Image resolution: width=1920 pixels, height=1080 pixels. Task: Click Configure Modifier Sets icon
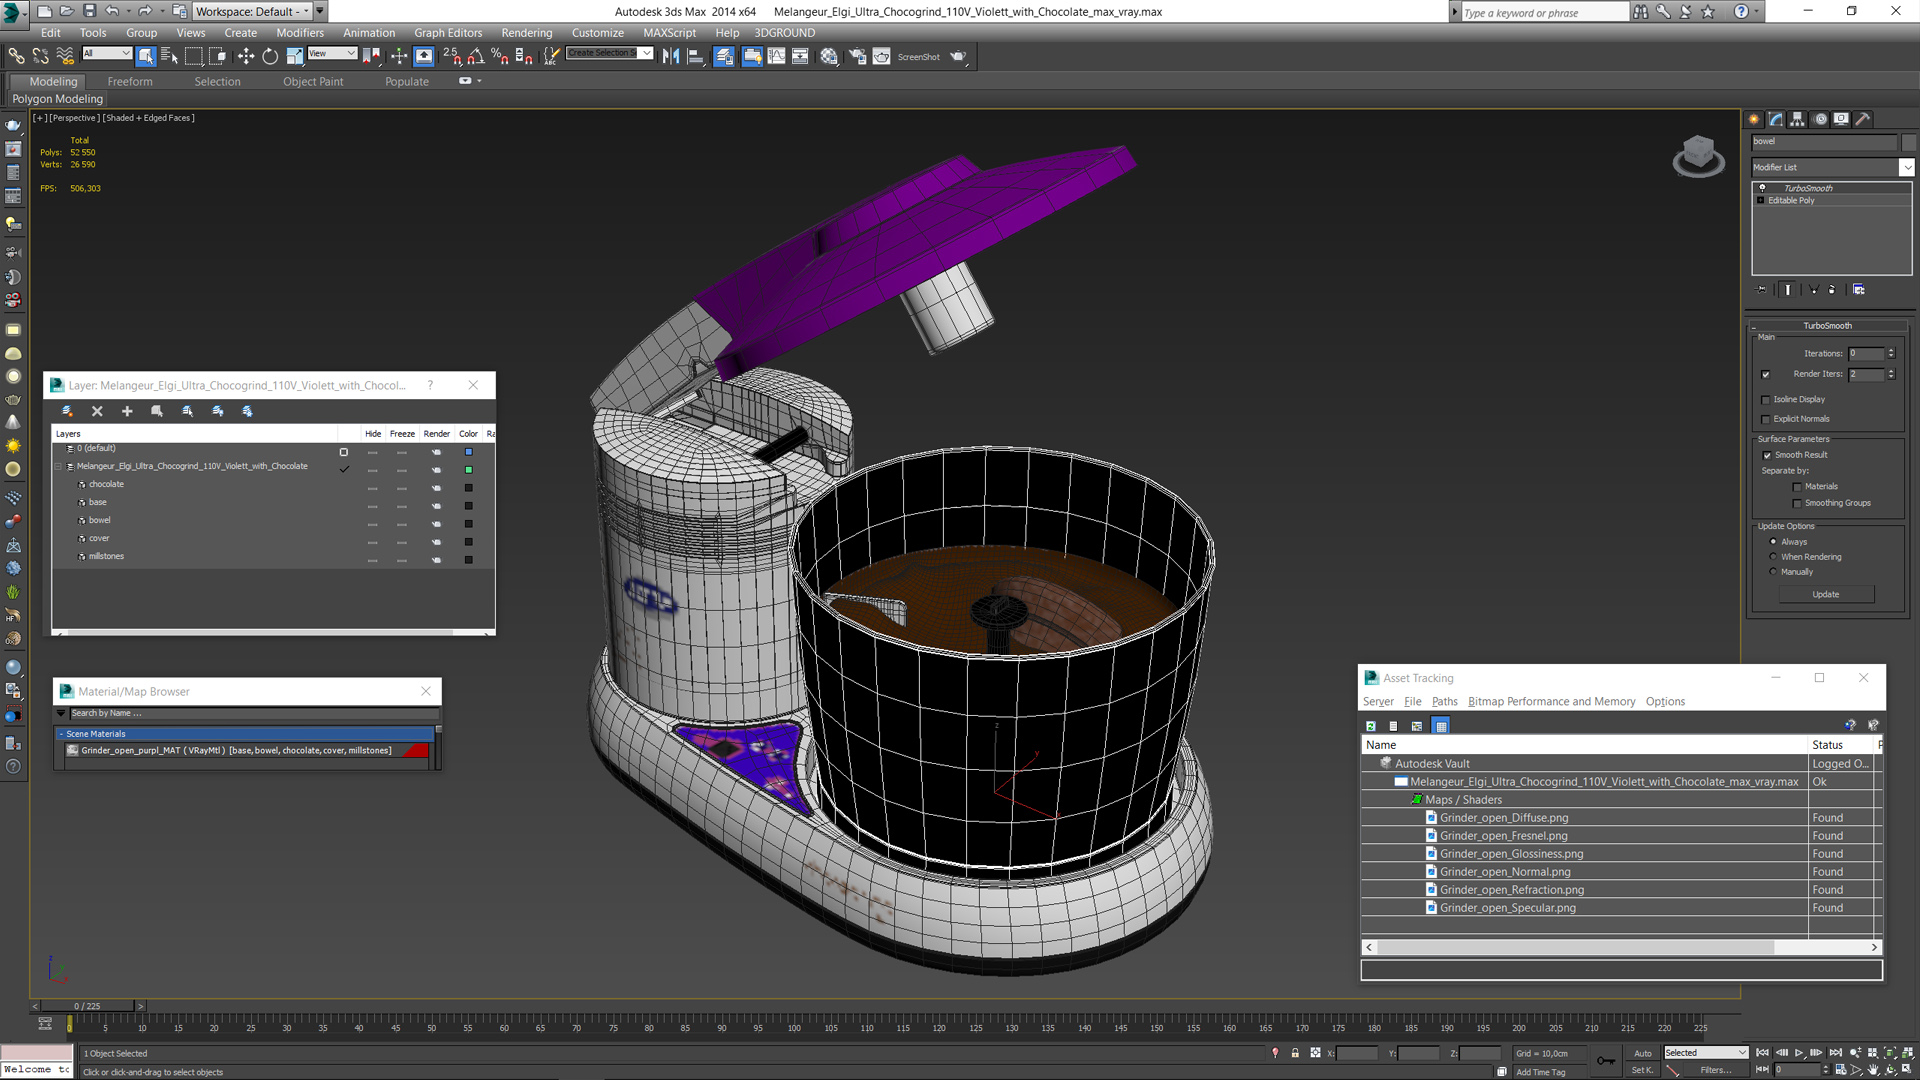[x=1859, y=289]
